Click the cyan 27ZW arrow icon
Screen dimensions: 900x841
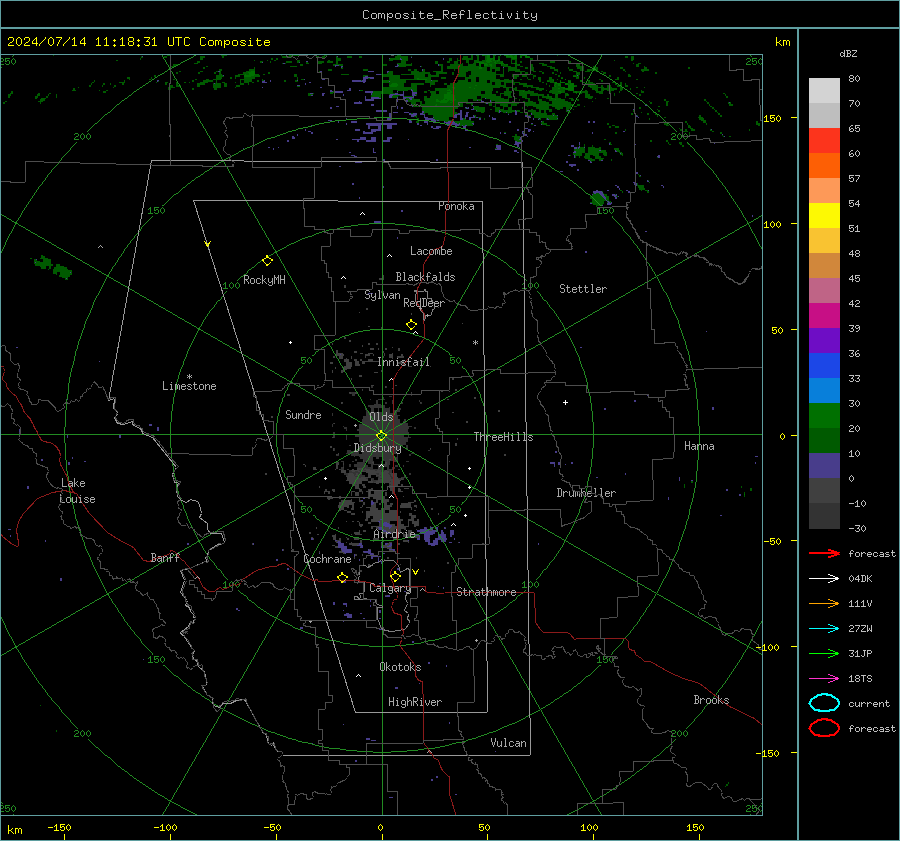[824, 629]
